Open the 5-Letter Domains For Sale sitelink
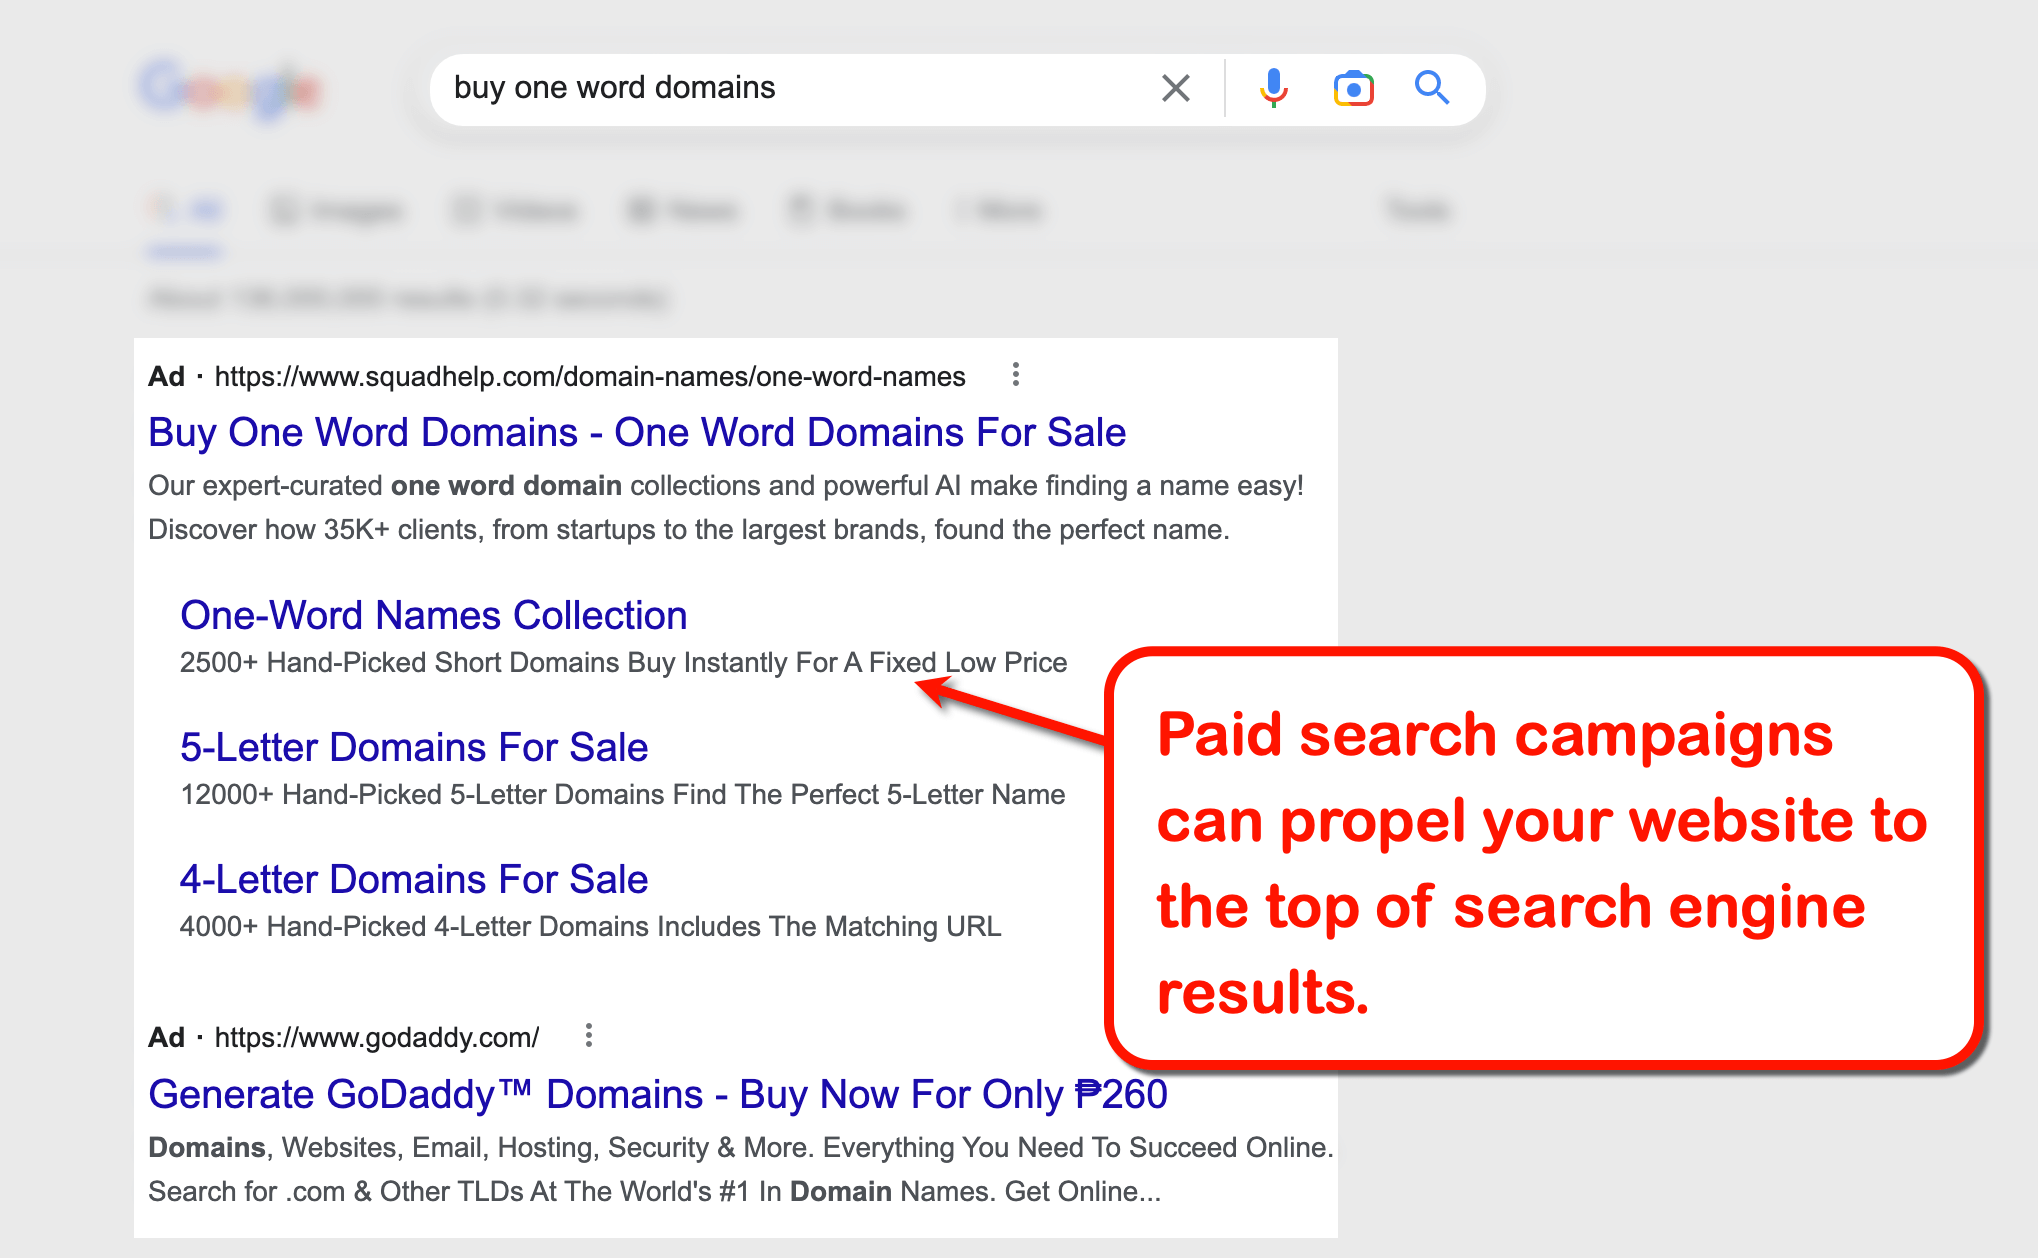This screenshot has height=1258, width=2038. tap(412, 747)
